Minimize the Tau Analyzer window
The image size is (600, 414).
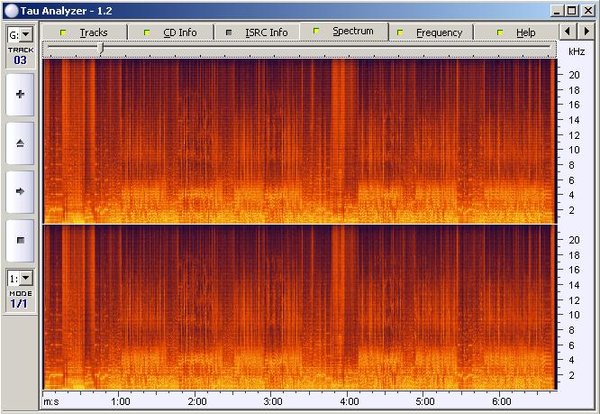(557, 11)
